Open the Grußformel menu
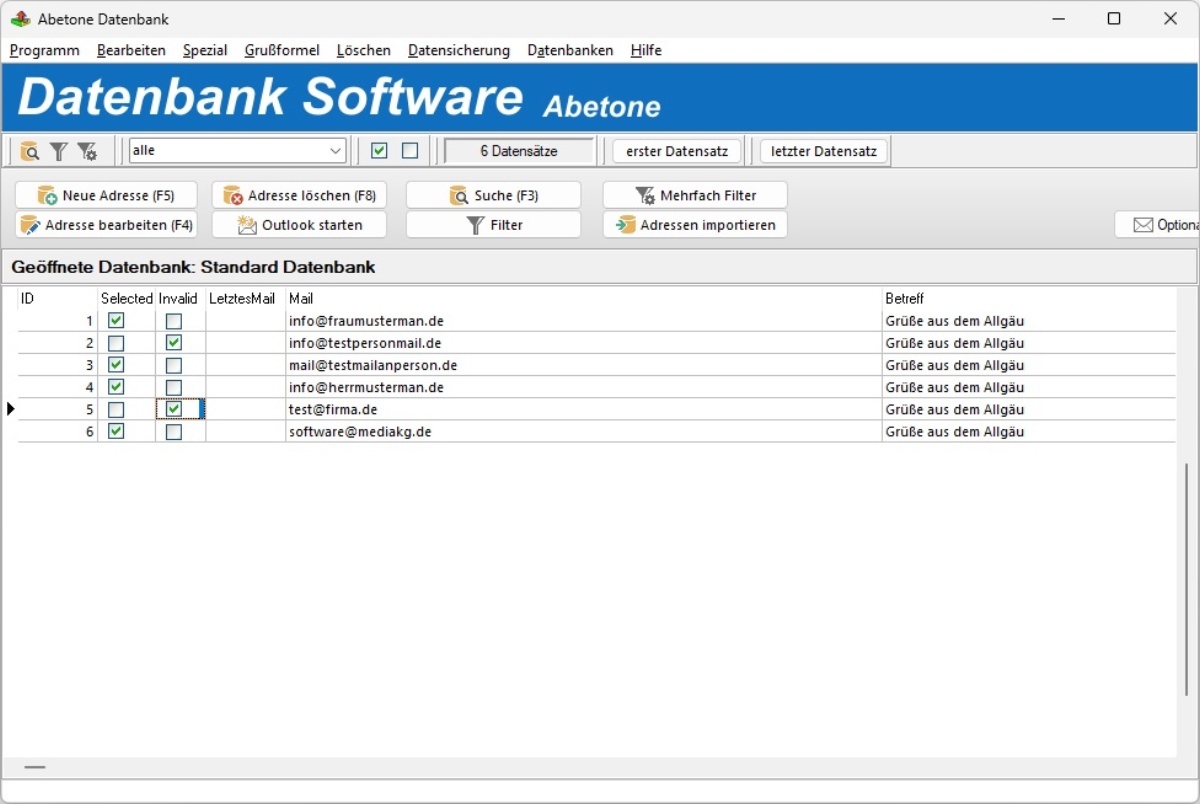The image size is (1200, 804). [x=282, y=50]
